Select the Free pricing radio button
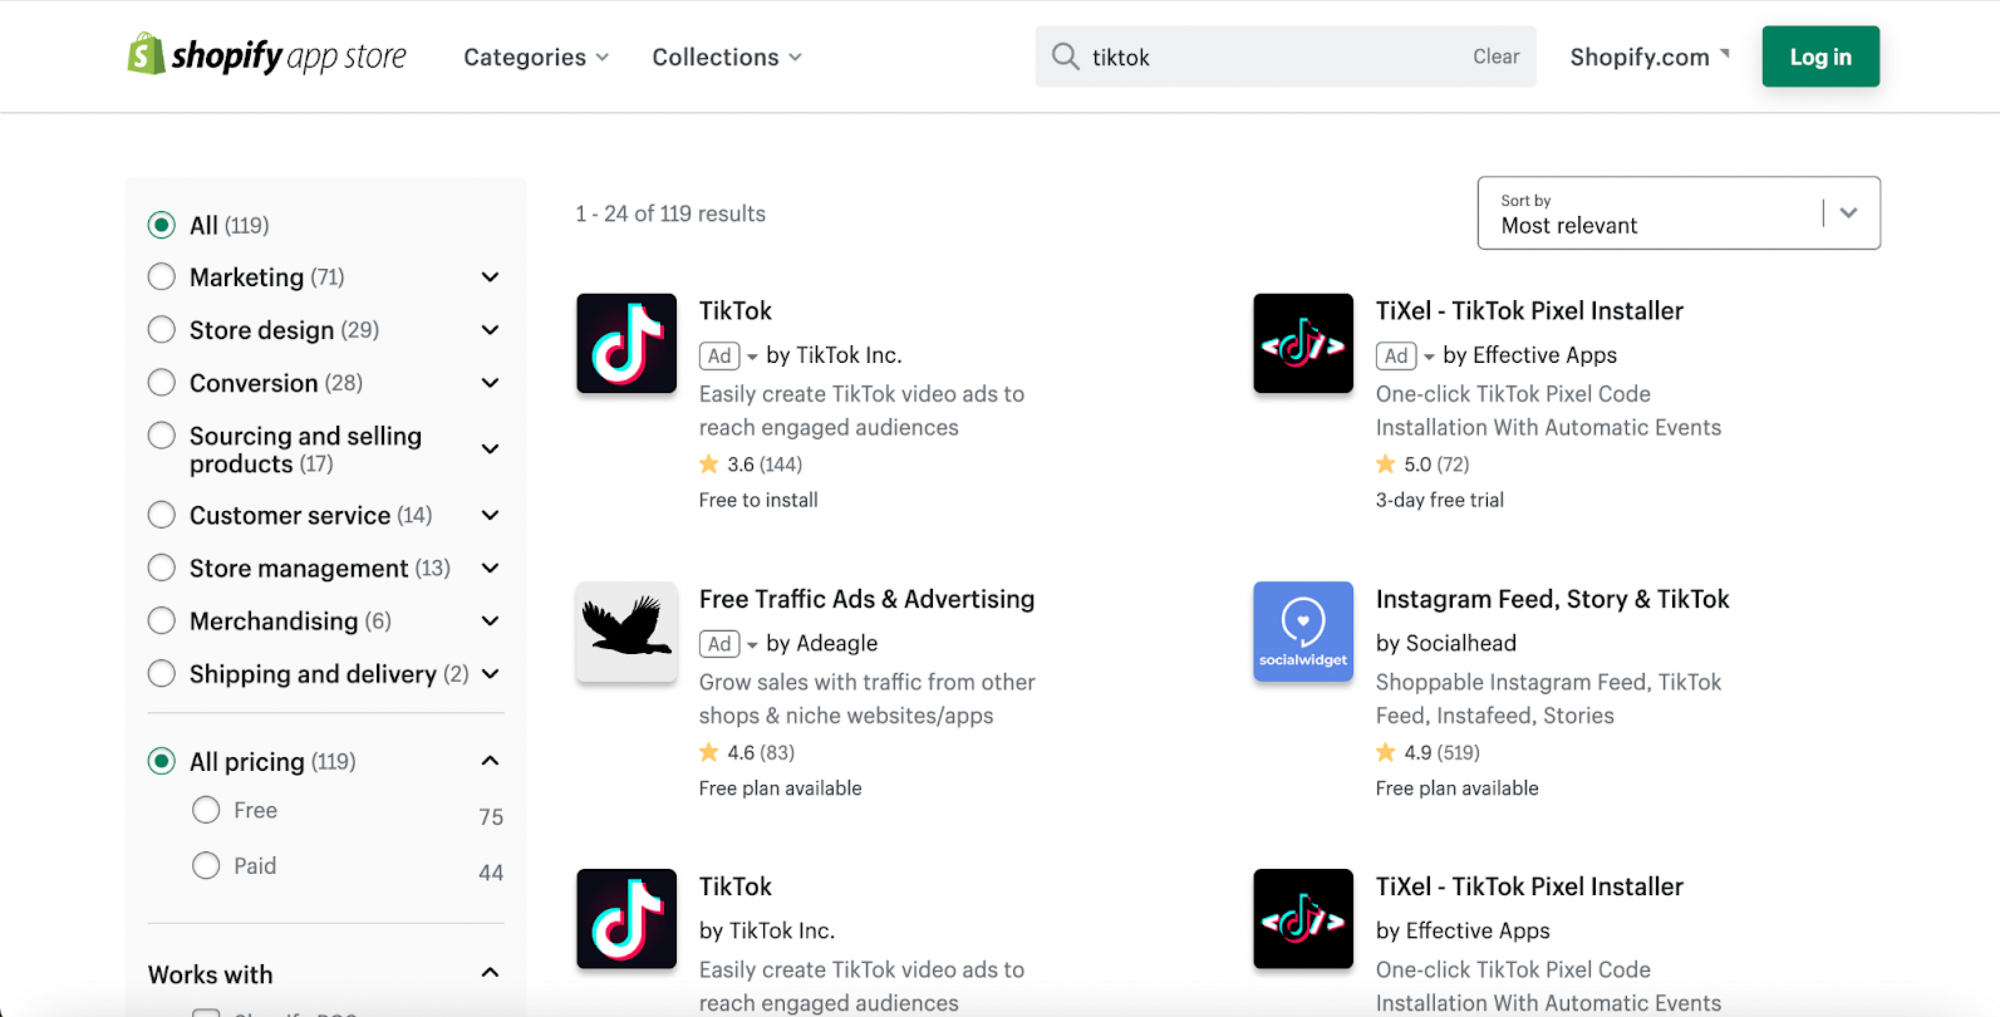The width and height of the screenshot is (2000, 1017). [206, 810]
